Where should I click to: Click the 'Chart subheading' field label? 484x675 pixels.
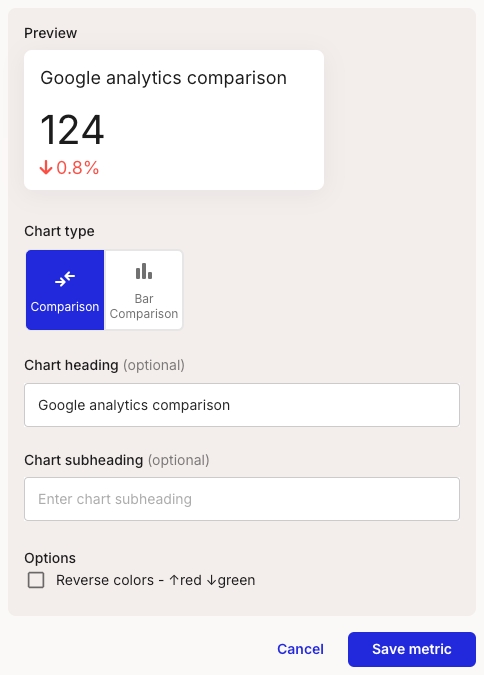[x=84, y=460]
